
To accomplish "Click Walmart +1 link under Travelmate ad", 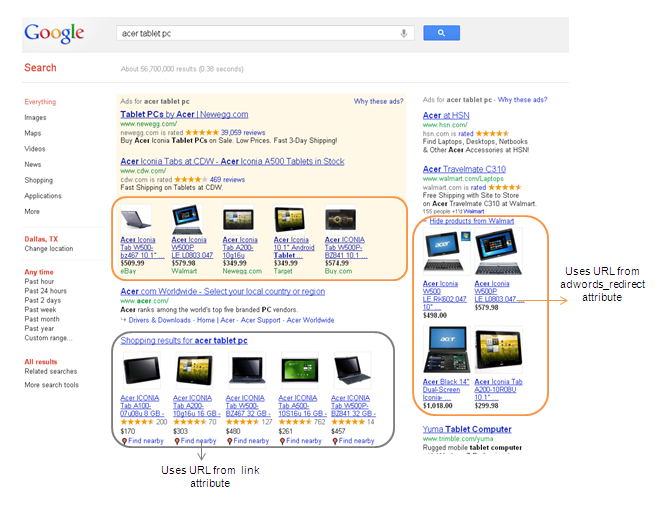I will [473, 211].
